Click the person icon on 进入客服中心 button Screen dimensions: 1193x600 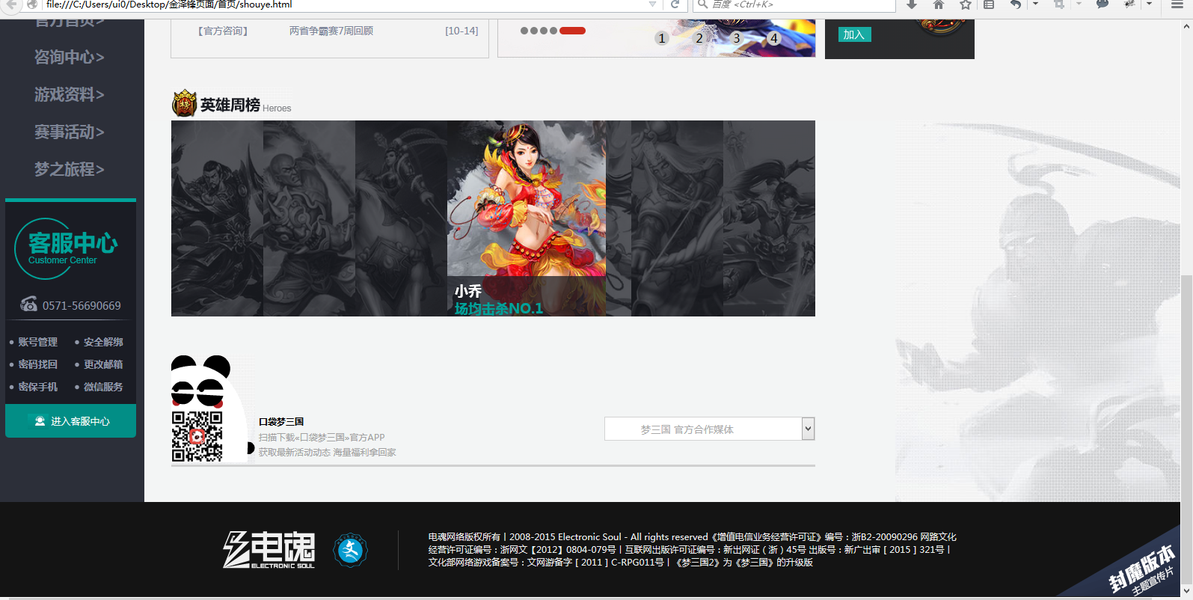pyautogui.click(x=38, y=421)
